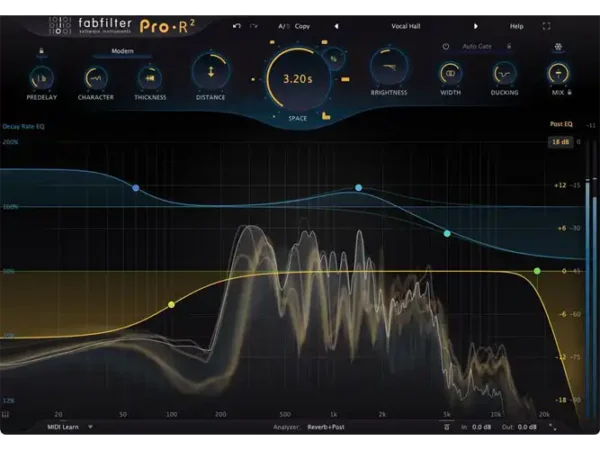
Task: Click the 500 frequency axis label
Action: tap(285, 414)
